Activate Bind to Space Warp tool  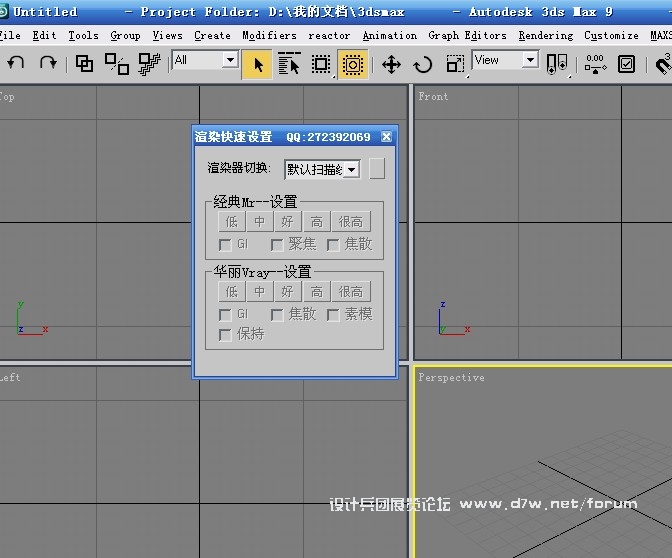(x=149, y=64)
